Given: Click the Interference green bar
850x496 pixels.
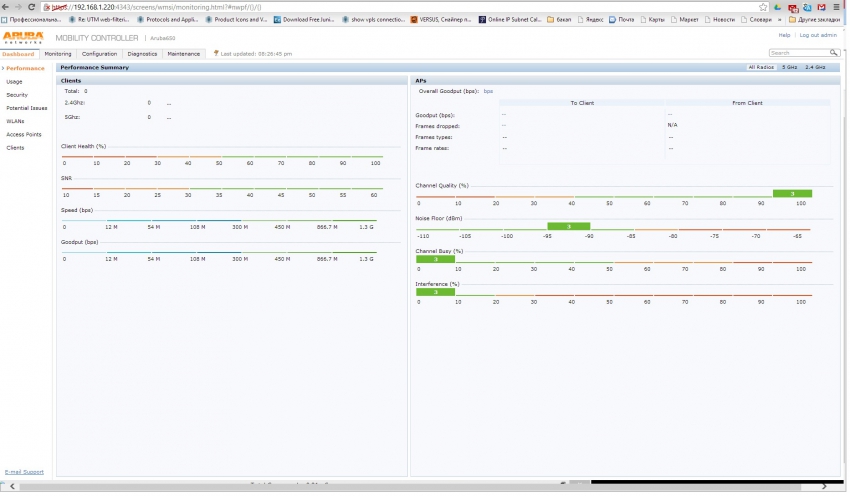Looking at the screenshot, I should (x=437, y=293).
